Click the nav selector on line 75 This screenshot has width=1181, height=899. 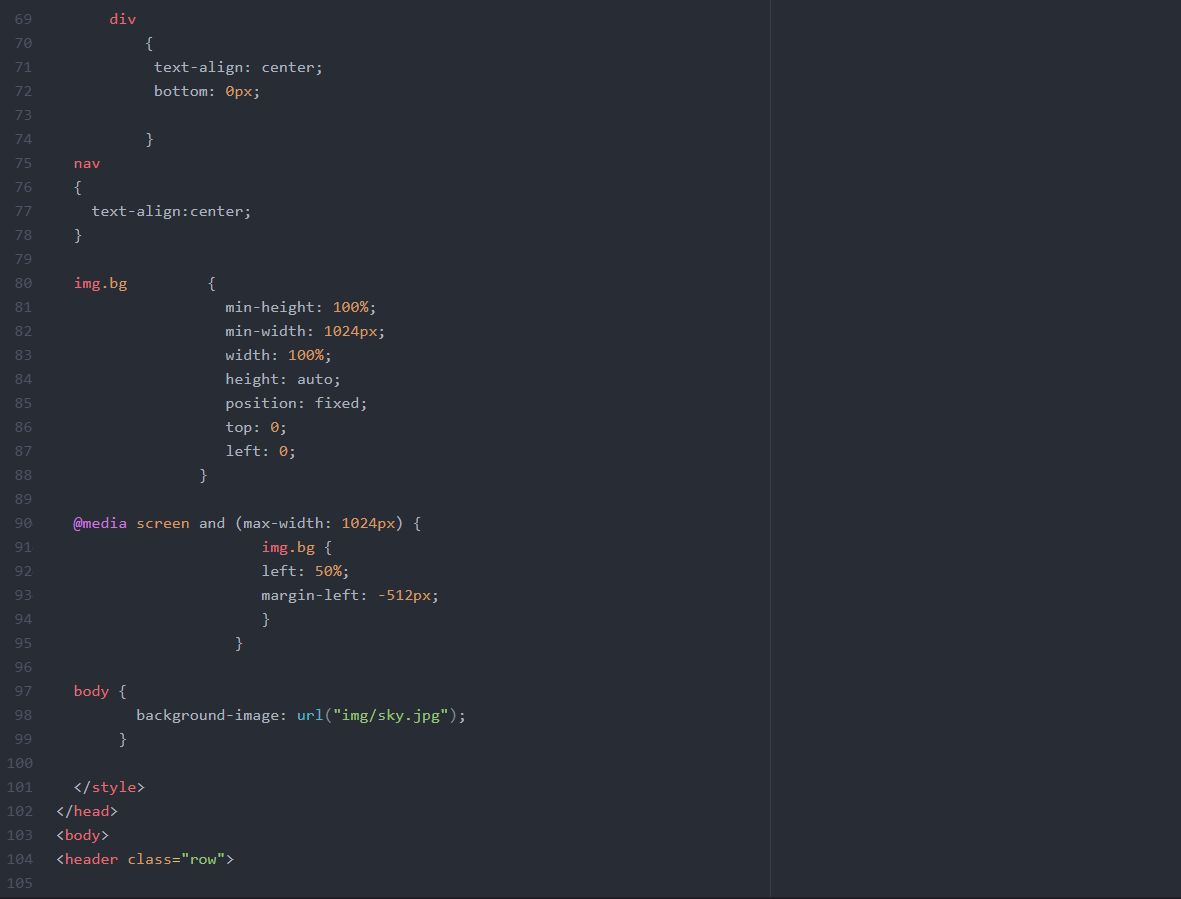(x=86, y=162)
